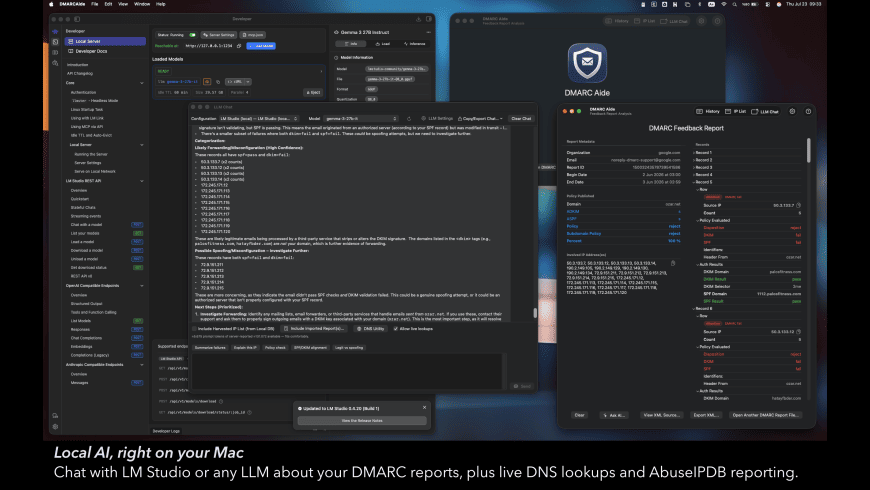870x490 pixels.
Task: Open settings gear in front DMARC Aide window
Action: tap(792, 112)
